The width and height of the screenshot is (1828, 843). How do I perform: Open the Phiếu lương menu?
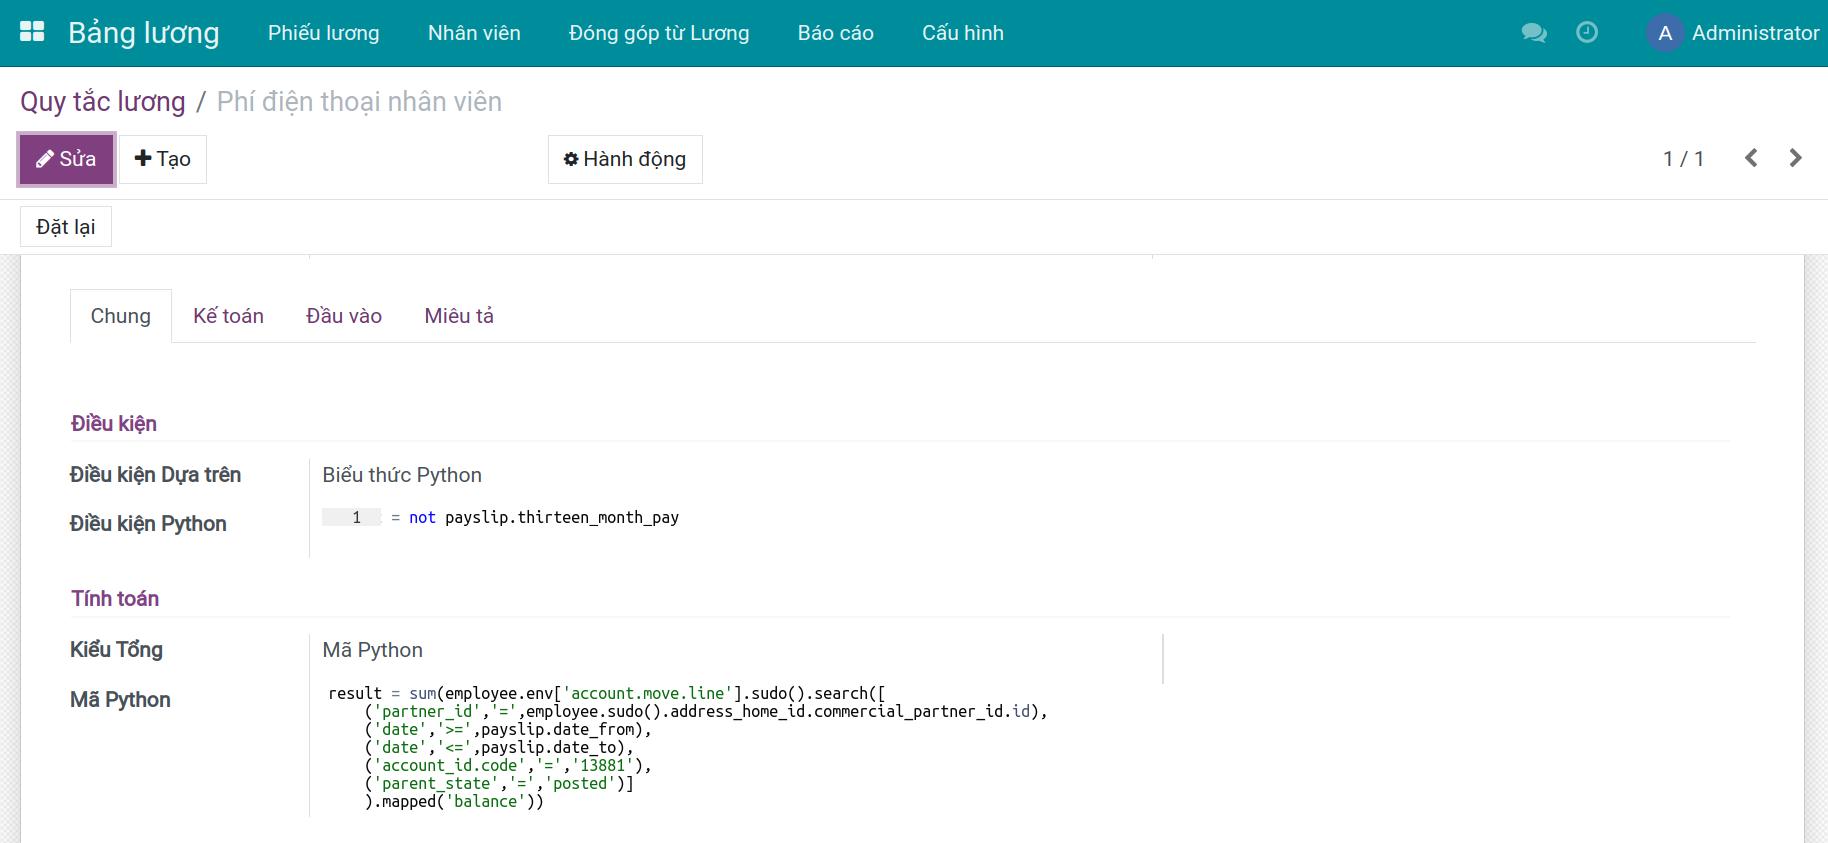323,33
